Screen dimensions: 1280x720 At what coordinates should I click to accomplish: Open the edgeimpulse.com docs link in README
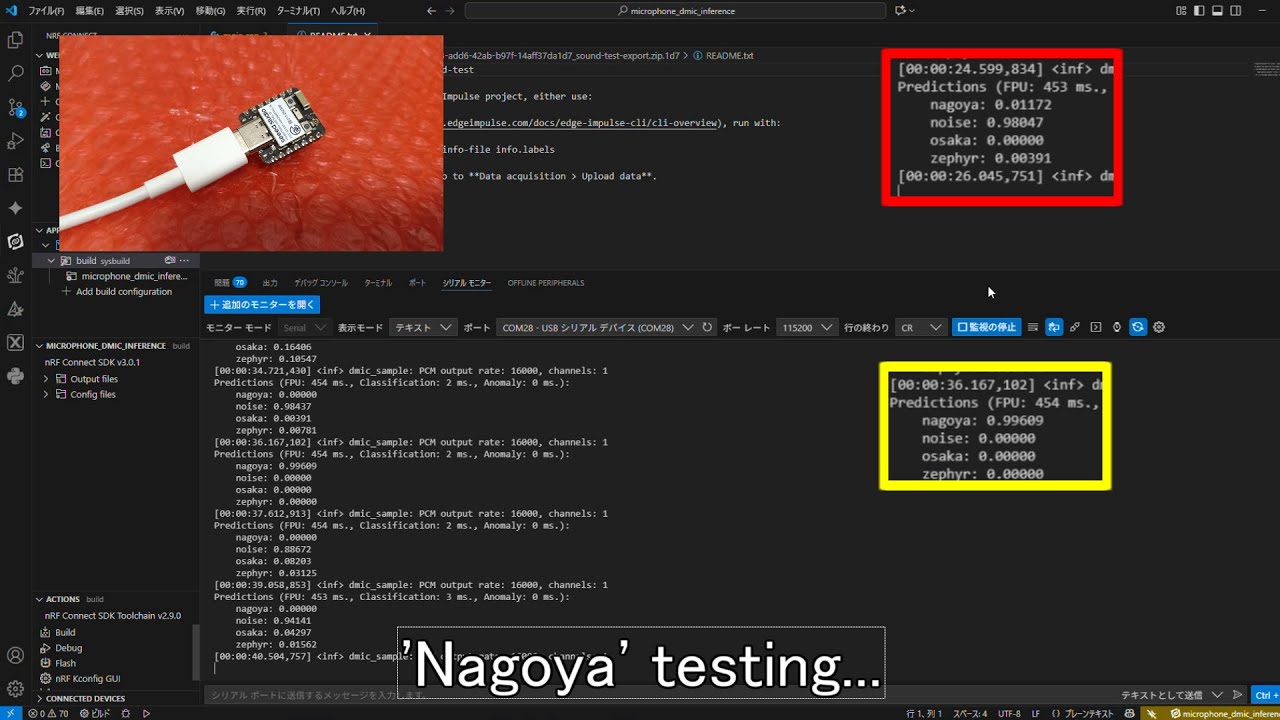(580, 123)
